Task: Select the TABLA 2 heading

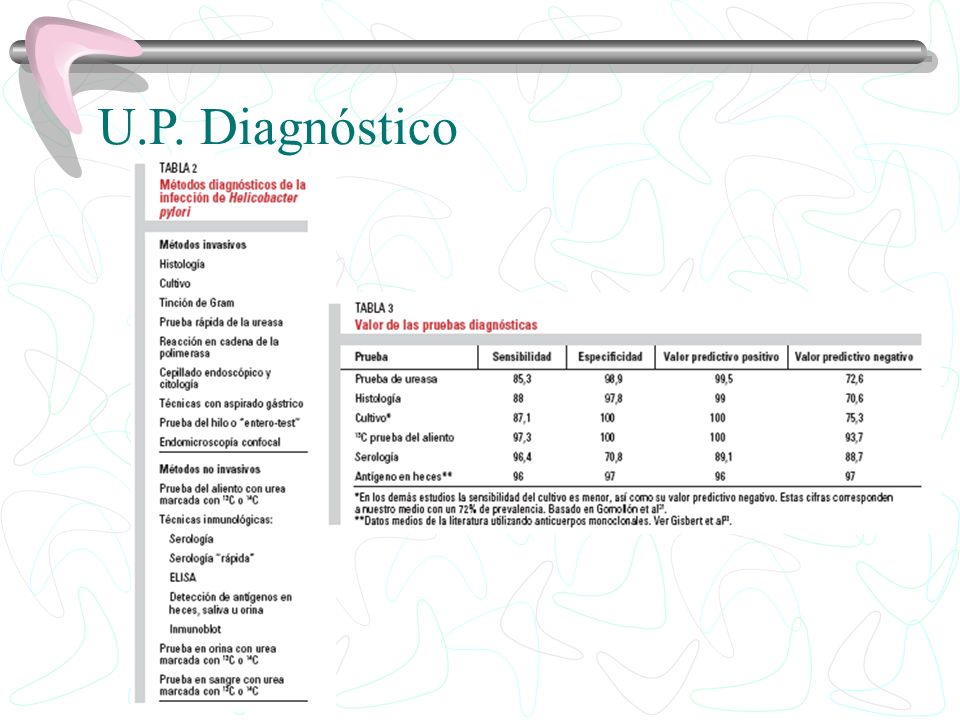Action: (178, 168)
